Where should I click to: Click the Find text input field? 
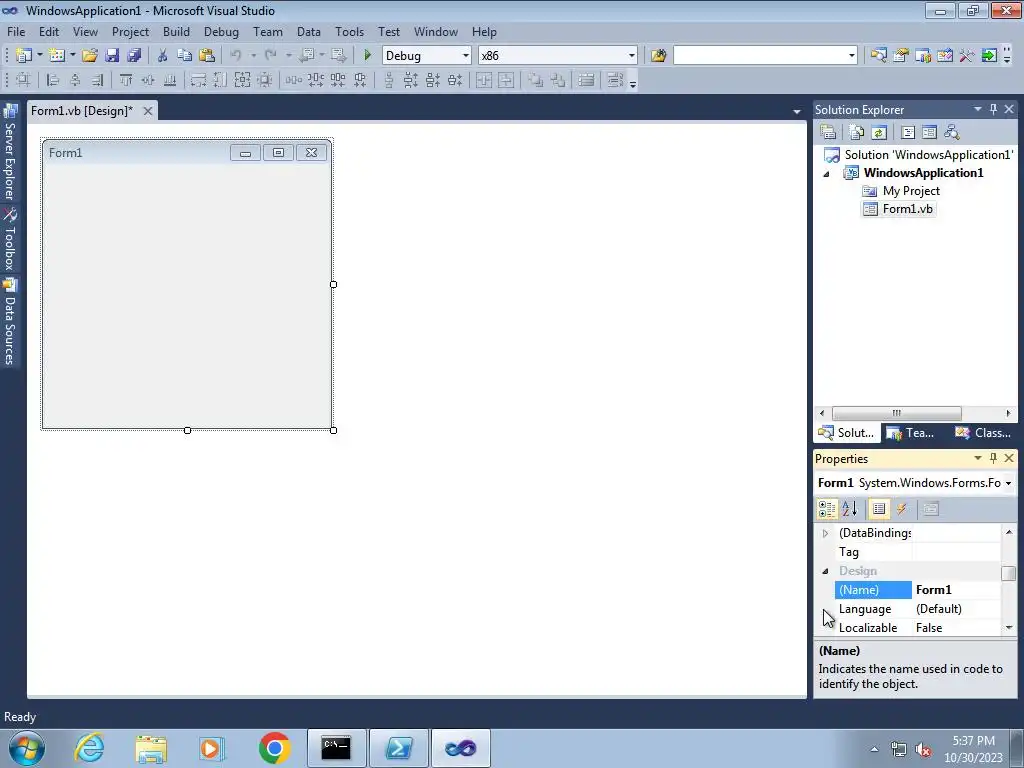pos(760,56)
